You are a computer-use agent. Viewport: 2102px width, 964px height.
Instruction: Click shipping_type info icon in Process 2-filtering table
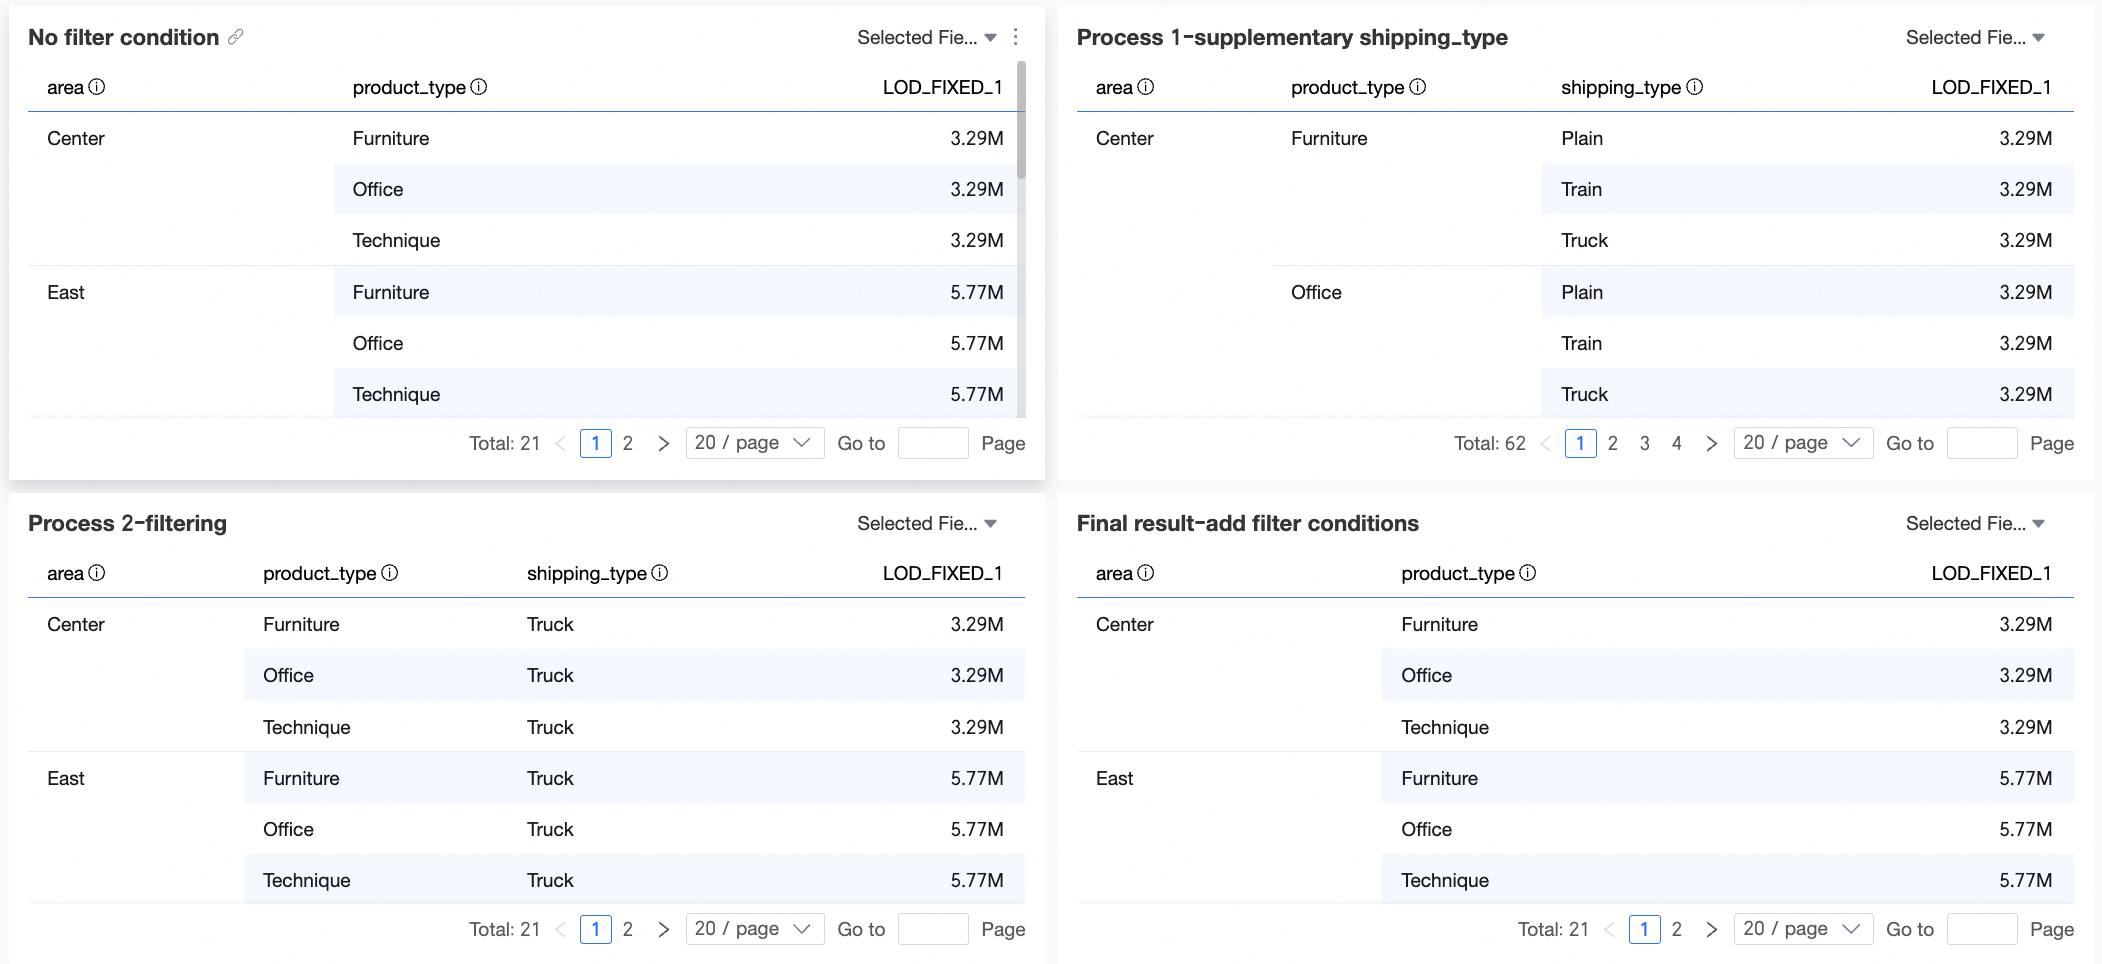point(660,573)
